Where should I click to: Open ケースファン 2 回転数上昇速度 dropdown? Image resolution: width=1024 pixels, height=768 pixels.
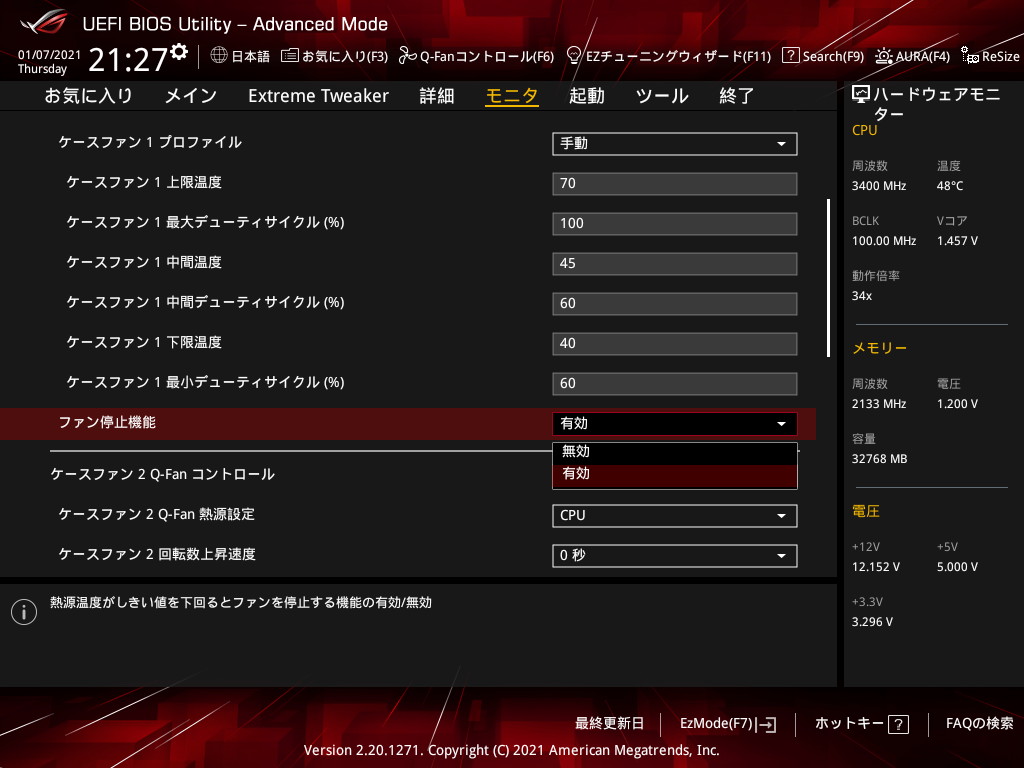click(x=675, y=556)
